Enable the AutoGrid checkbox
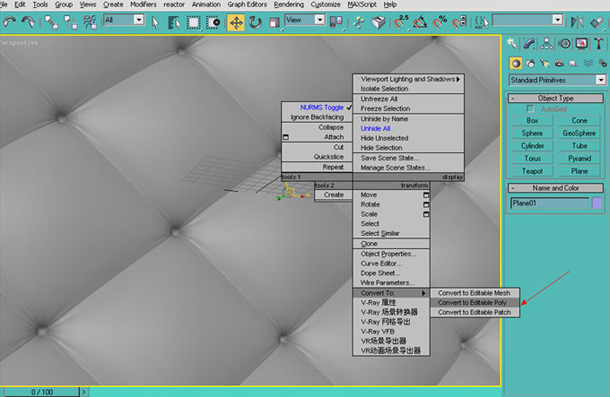The width and height of the screenshot is (610, 397). (530, 109)
